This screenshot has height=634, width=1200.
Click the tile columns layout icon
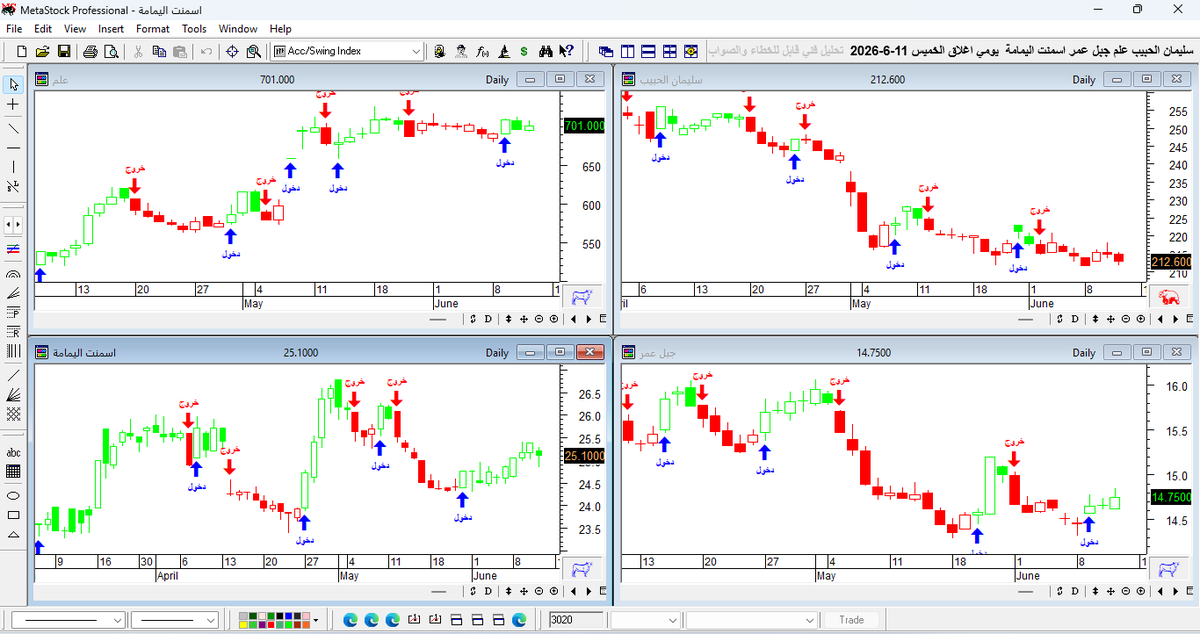tap(628, 51)
